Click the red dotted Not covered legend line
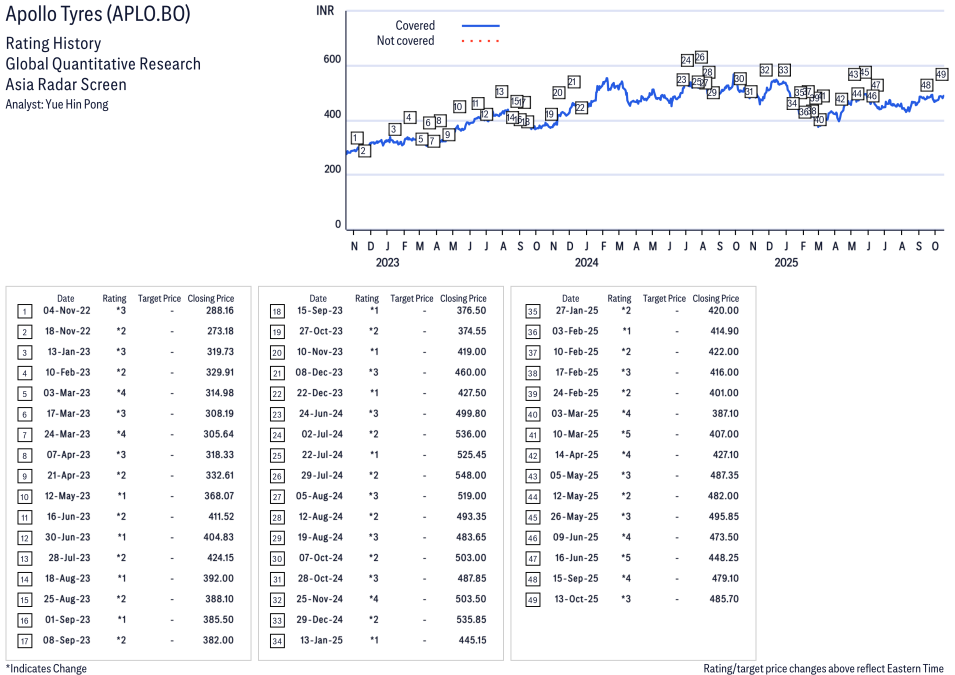Screen dimensions: 955x675 point(480,41)
